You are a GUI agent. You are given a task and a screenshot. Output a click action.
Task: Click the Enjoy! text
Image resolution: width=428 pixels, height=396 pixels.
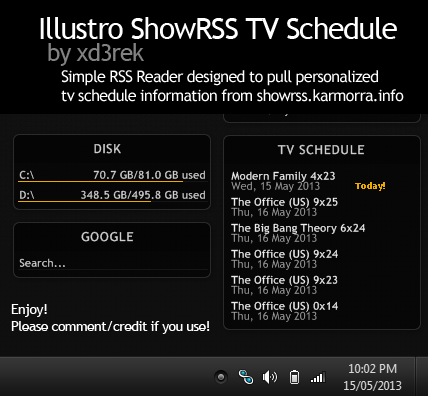click(x=29, y=309)
